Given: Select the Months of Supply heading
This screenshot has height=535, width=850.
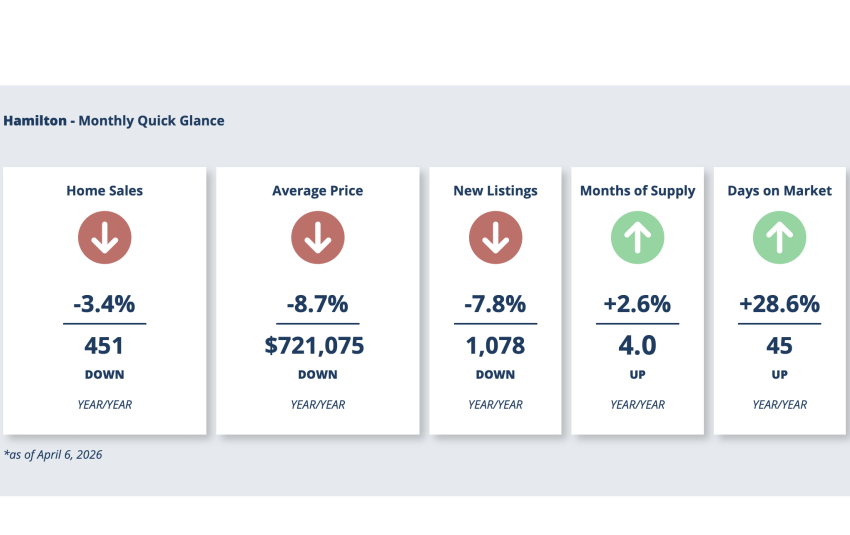Looking at the screenshot, I should tap(637, 190).
